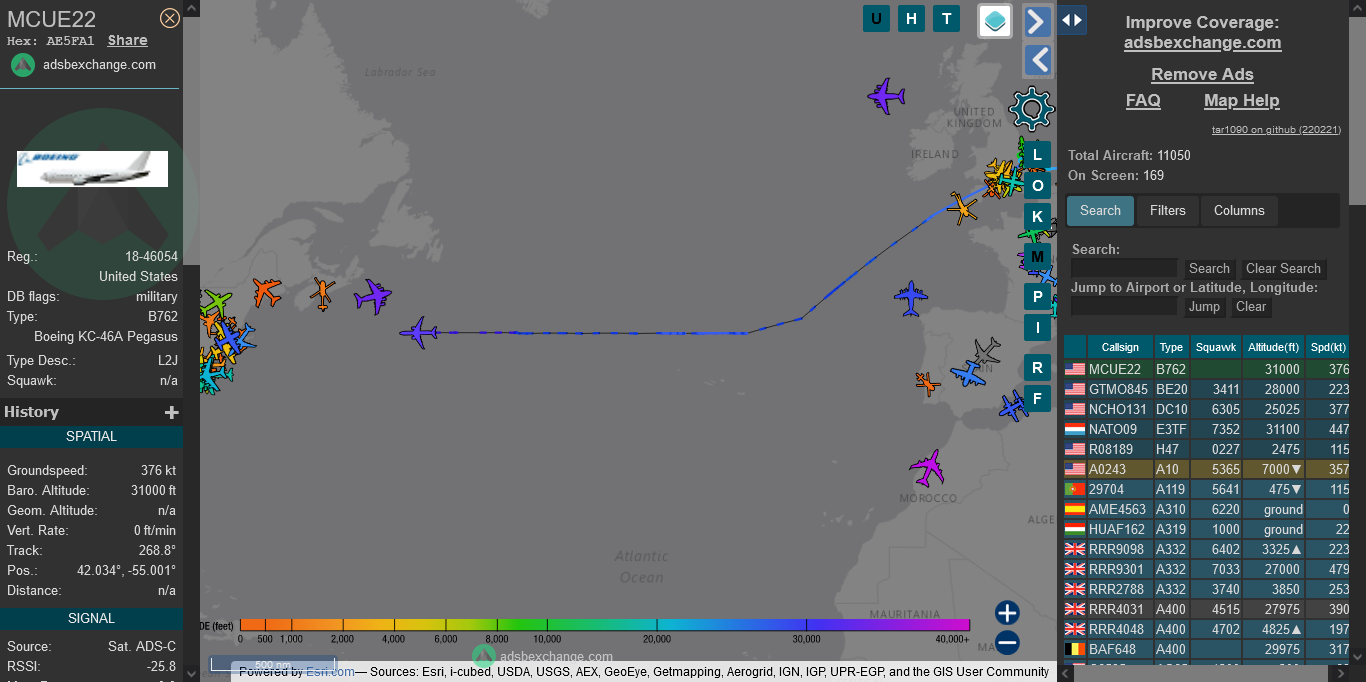Sort table by Altitude(ft) column
The width and height of the screenshot is (1366, 682).
pyautogui.click(x=1272, y=347)
